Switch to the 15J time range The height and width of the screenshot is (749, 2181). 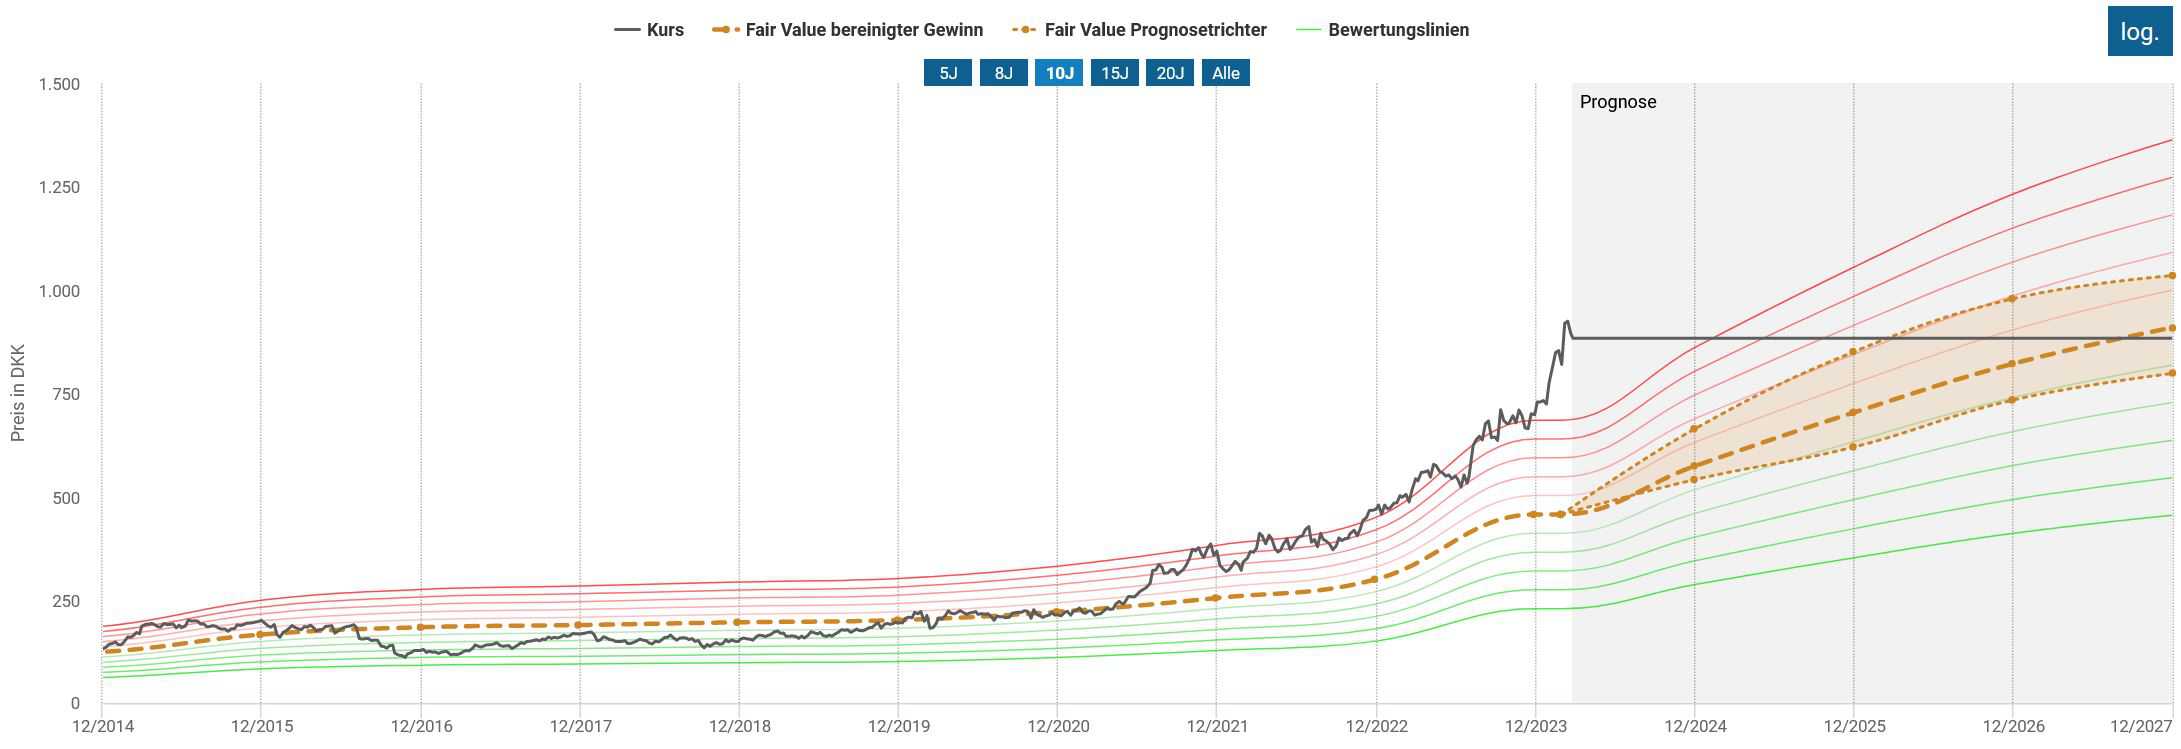coord(1114,73)
